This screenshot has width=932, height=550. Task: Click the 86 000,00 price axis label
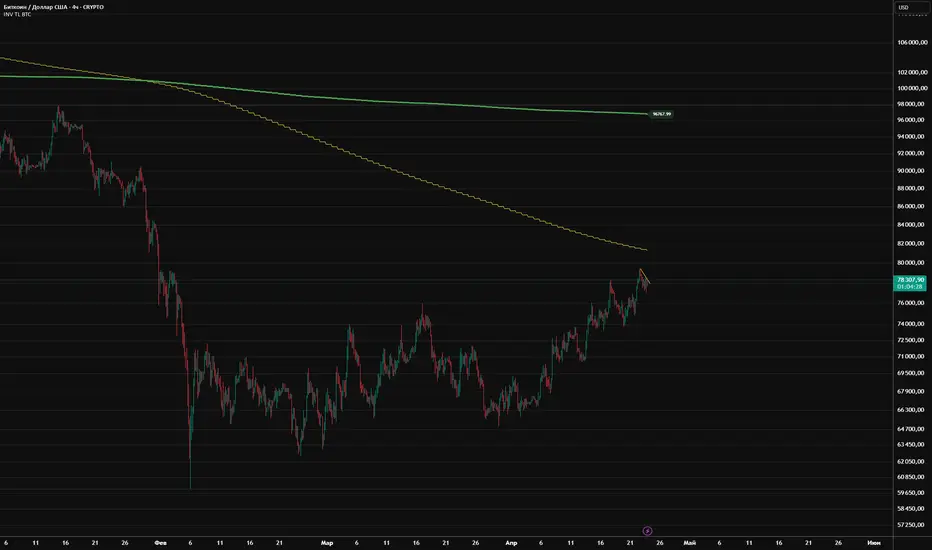912,206
